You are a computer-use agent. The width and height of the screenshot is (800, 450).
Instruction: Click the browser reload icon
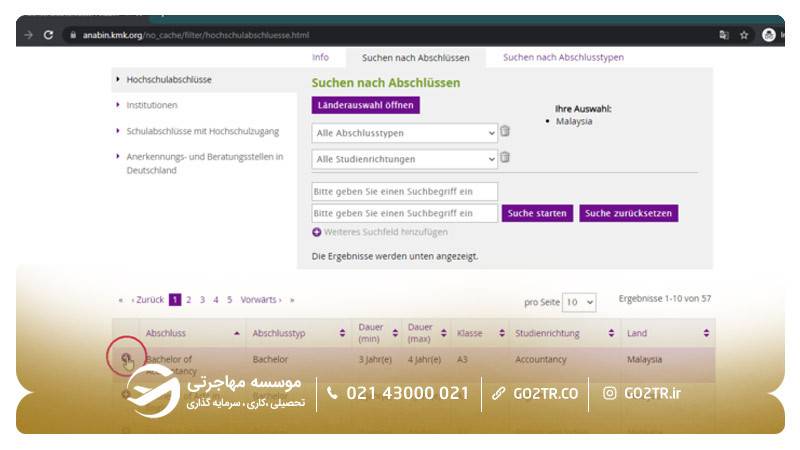[48, 35]
